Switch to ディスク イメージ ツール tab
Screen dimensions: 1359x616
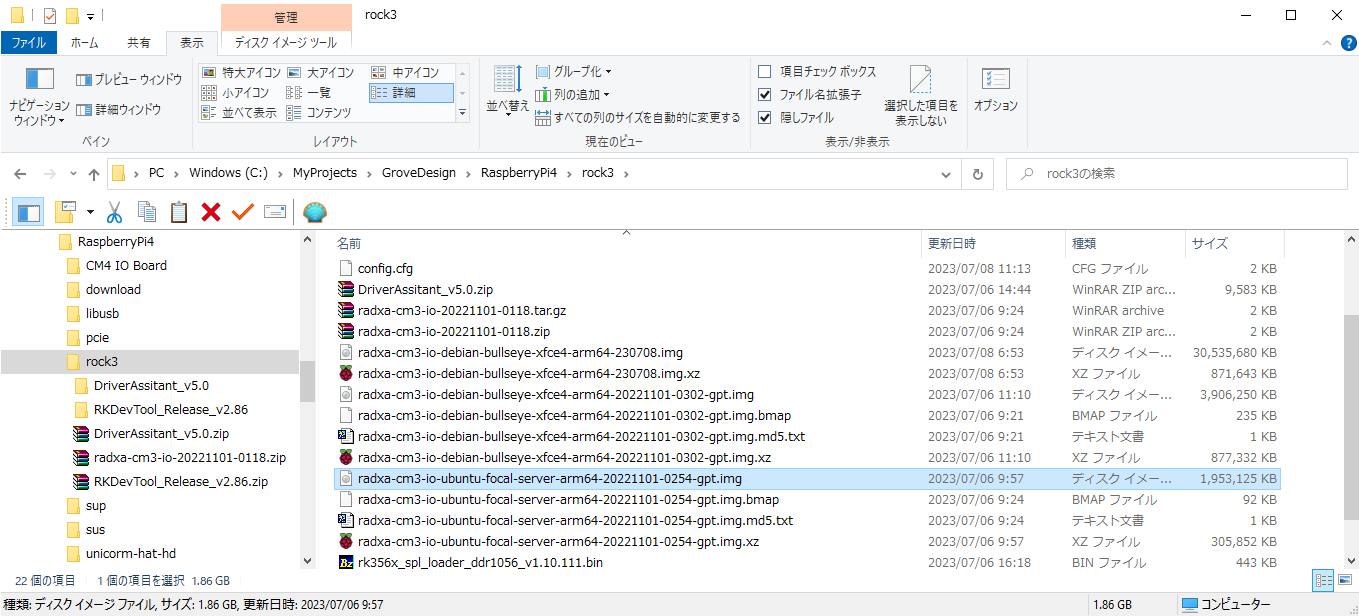[x=286, y=43]
